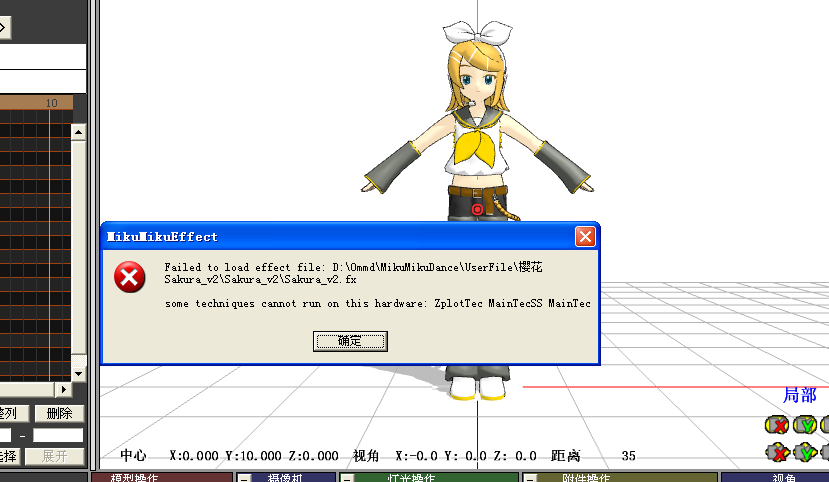Click the frame range end input field
Viewport: 829px width, 482px height.
coord(58,435)
